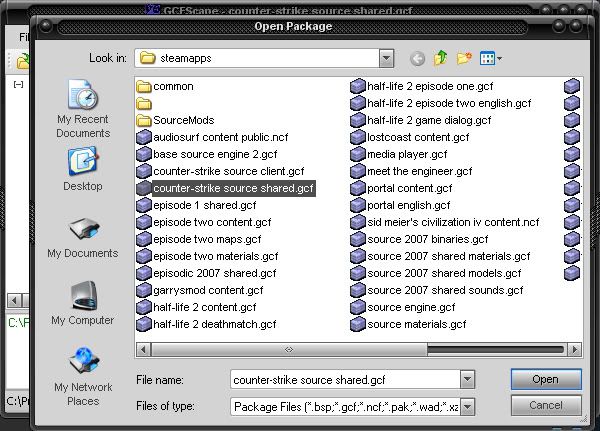Open My Recent Documents in places bar
The image size is (600, 431).
(x=83, y=110)
